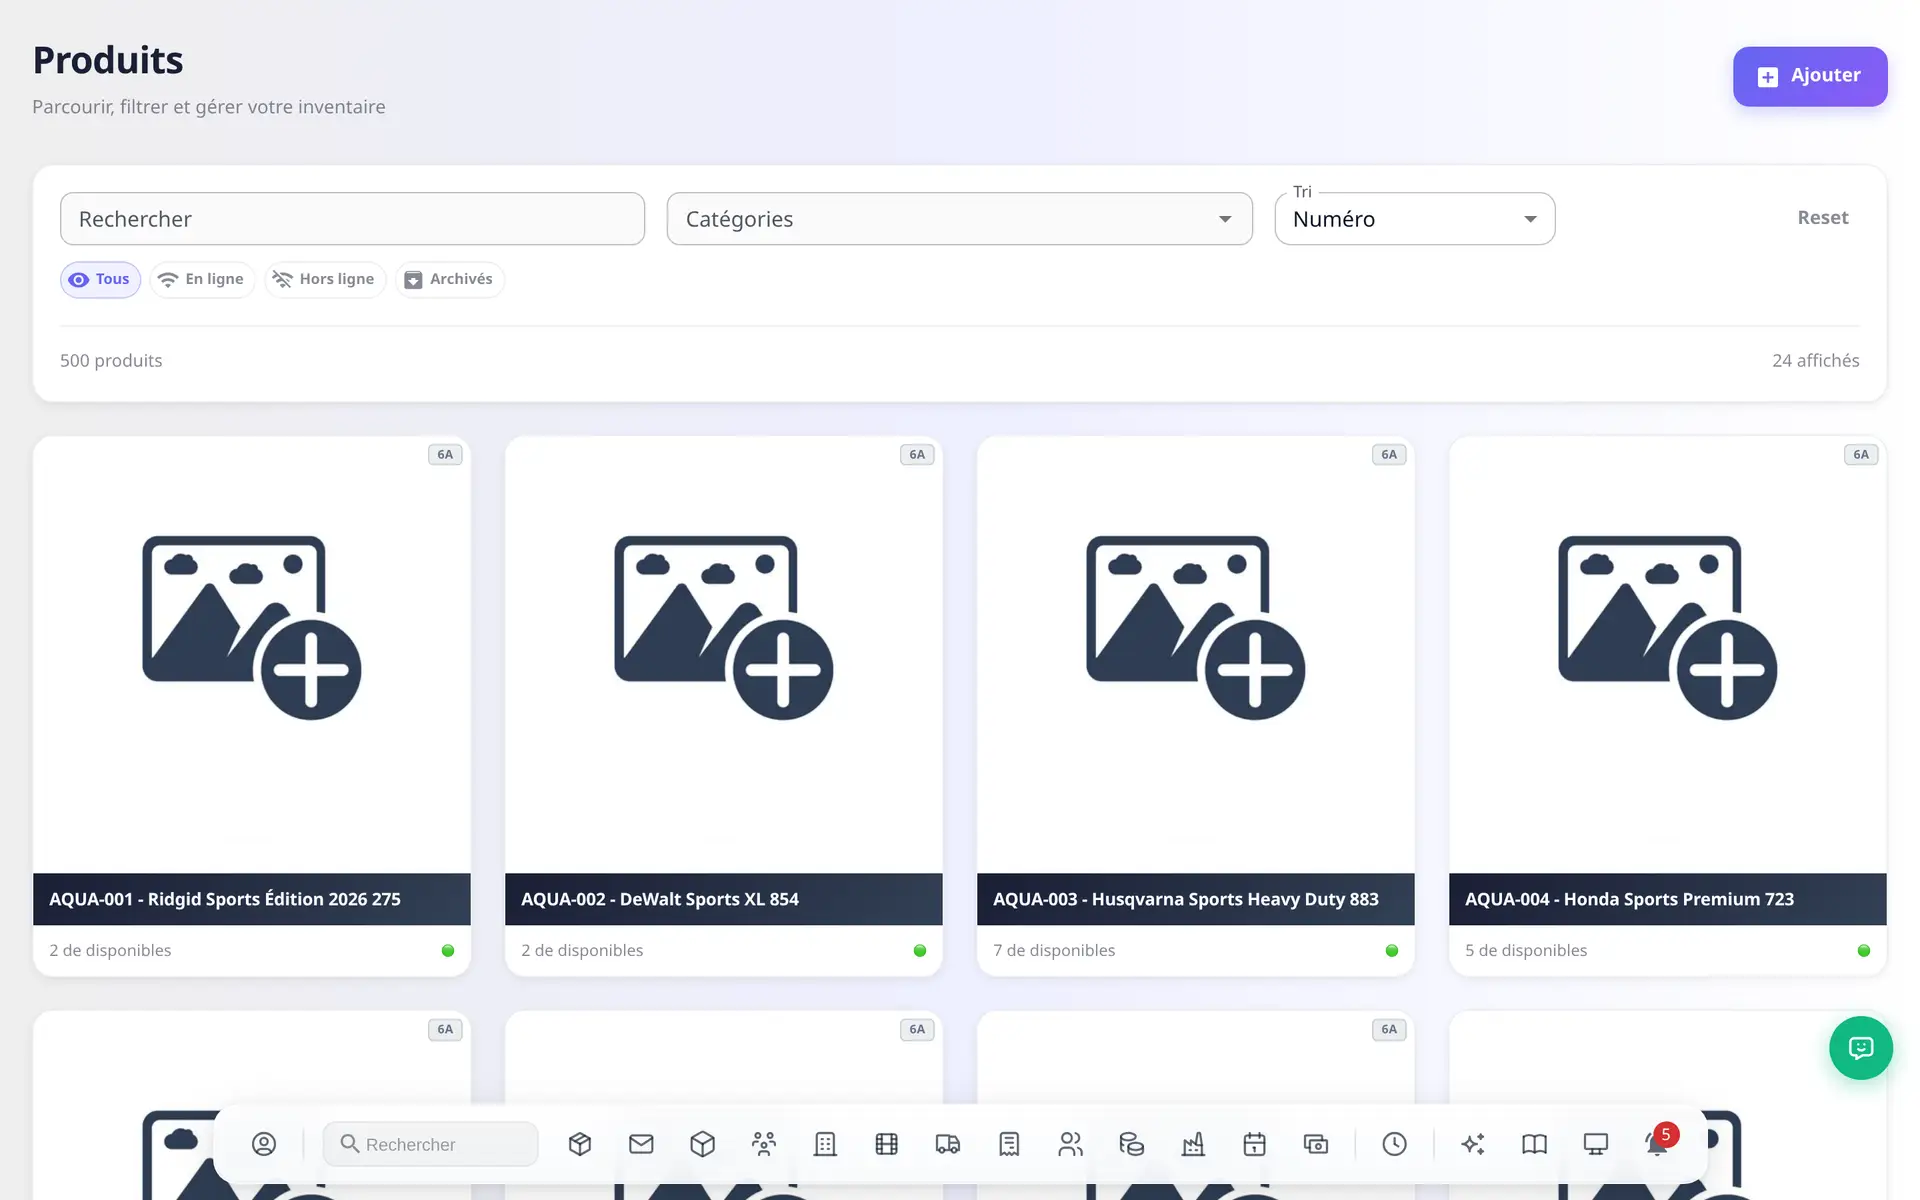Open the building icon in the dock

[825, 1144]
